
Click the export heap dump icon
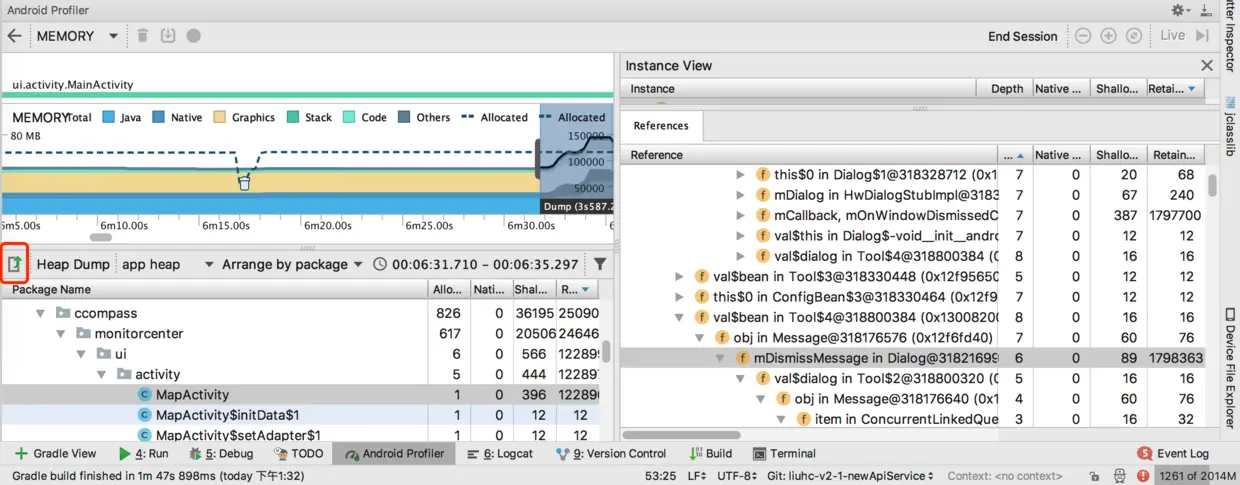(15, 265)
